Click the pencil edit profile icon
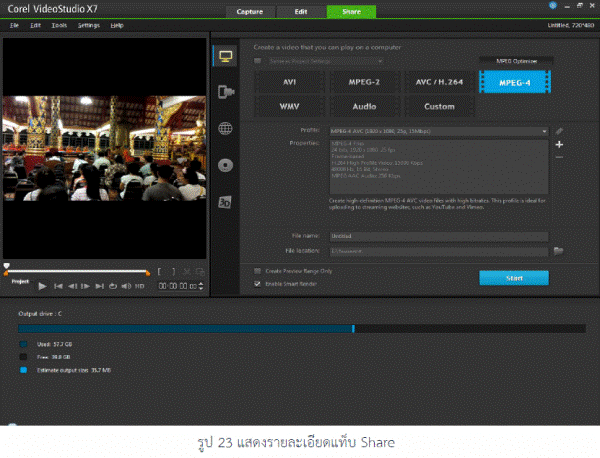Viewport: 600px width, 458px height. 559,131
